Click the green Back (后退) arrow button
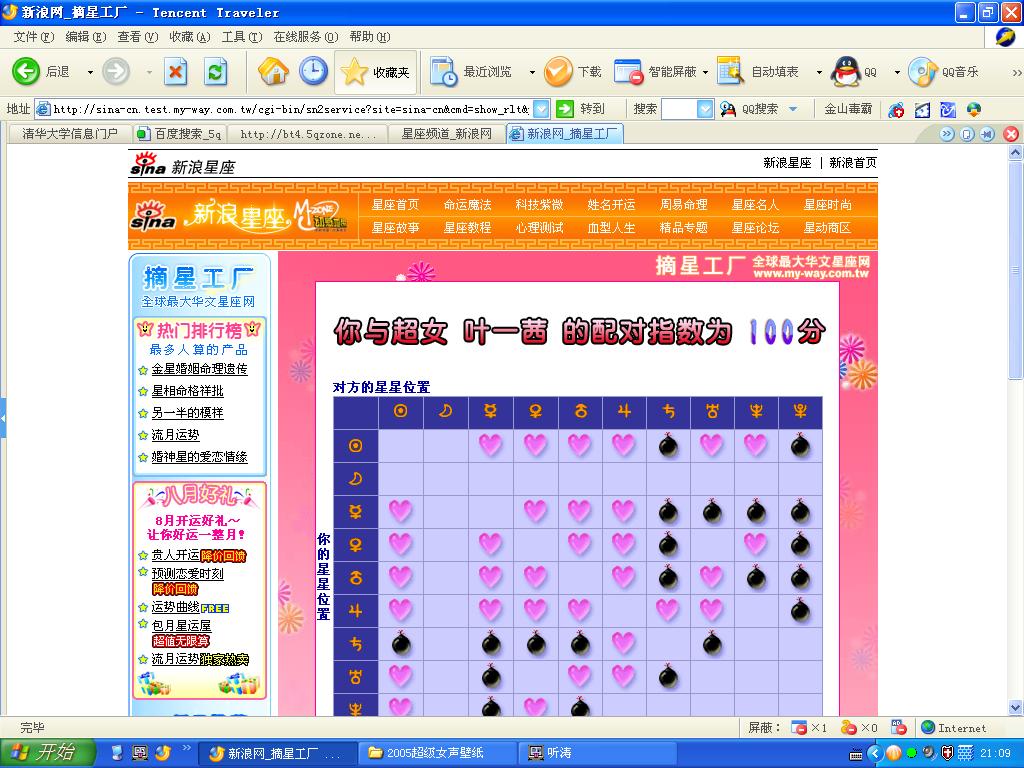Screen dimensions: 1024x768 click(27, 71)
